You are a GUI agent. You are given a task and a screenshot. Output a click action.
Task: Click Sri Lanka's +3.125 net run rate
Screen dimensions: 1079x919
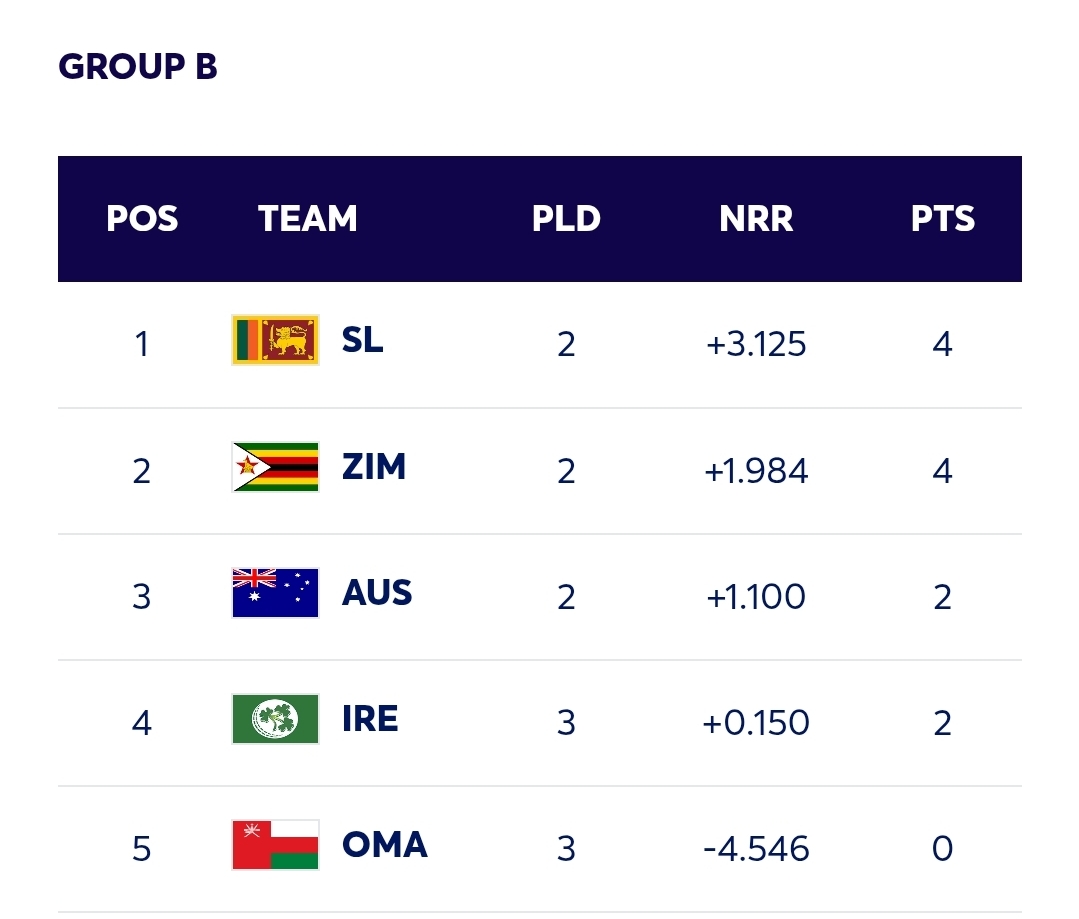pos(756,345)
